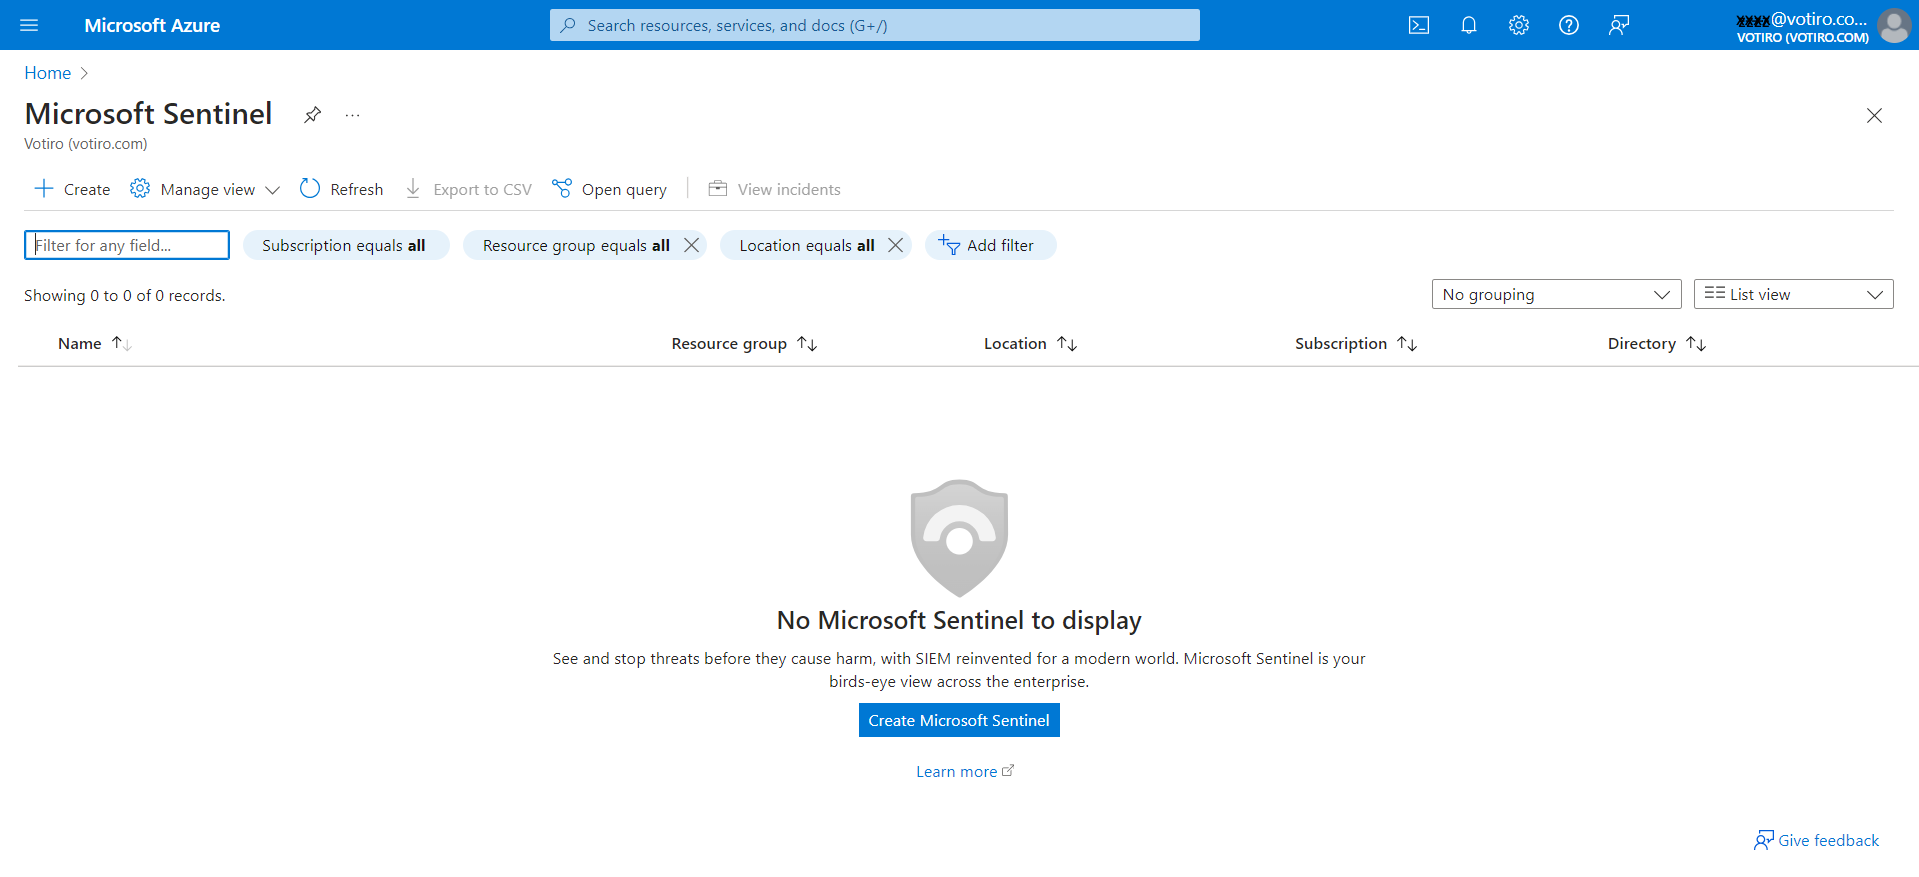Open the Subscription equals all filter
The image size is (1919, 877).
click(x=344, y=245)
